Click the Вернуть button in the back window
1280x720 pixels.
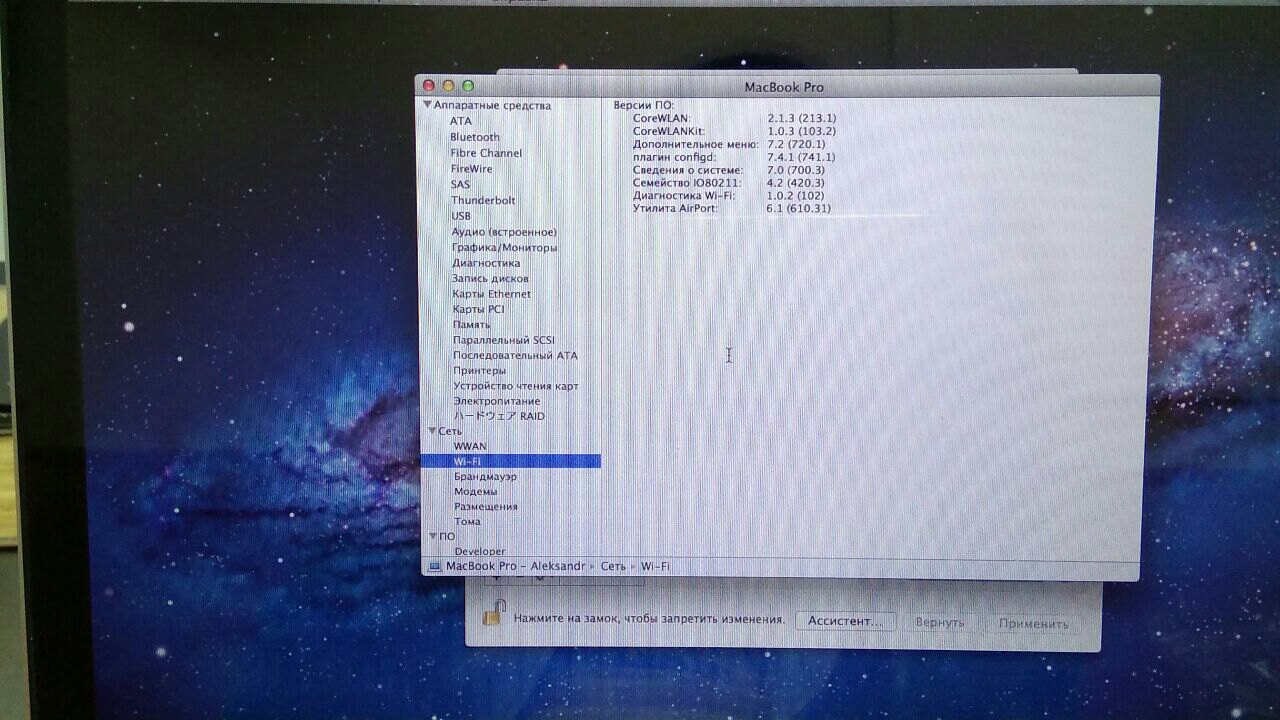[940, 622]
